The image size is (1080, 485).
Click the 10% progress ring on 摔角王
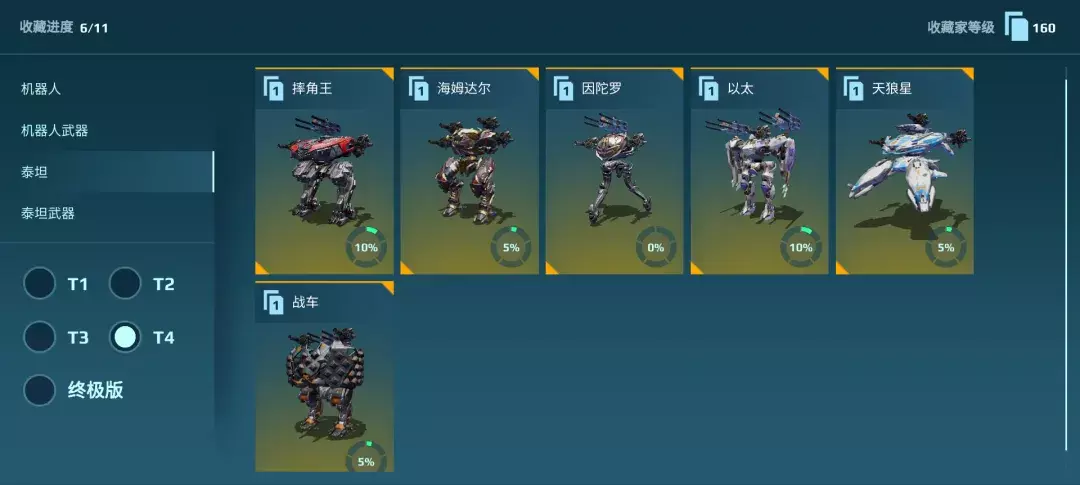pyautogui.click(x=366, y=247)
